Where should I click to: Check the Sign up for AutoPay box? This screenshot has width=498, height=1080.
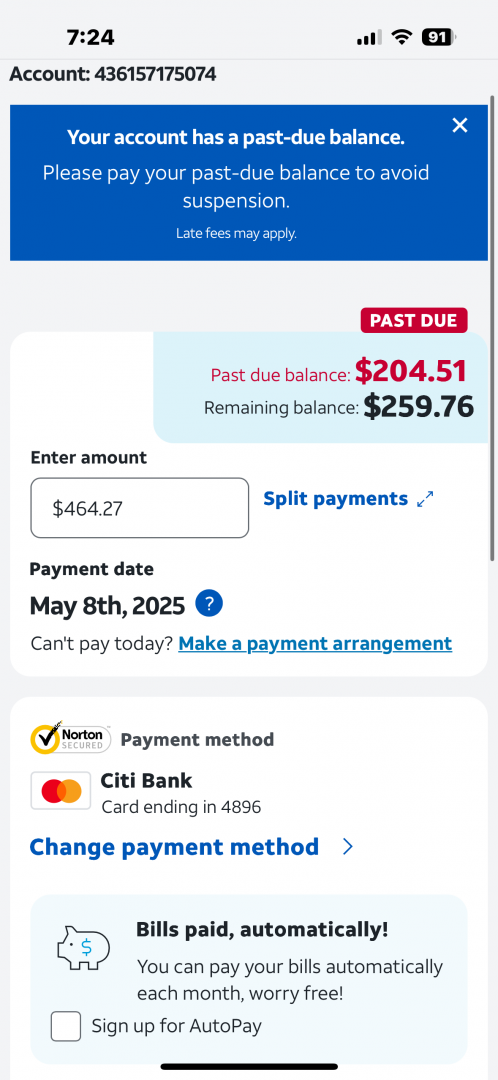[x=66, y=1026]
